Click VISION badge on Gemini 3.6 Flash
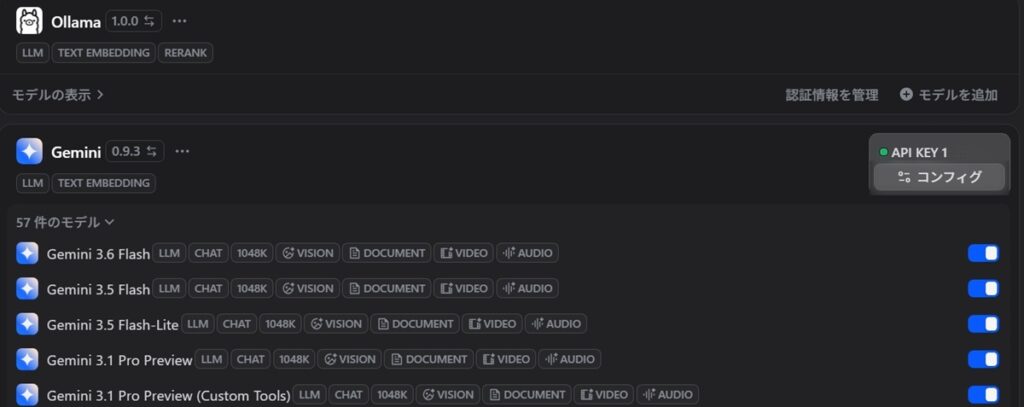This screenshot has width=1024, height=407. tap(308, 253)
